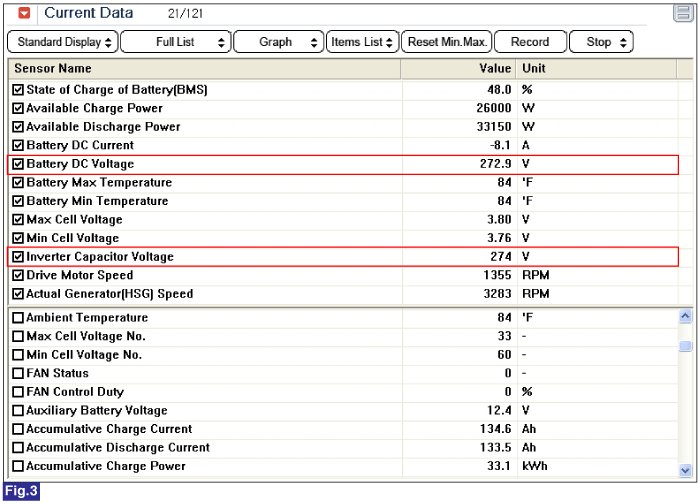This screenshot has width=700, height=504.
Task: Check the FAN Status checkbox
Action: [18, 373]
